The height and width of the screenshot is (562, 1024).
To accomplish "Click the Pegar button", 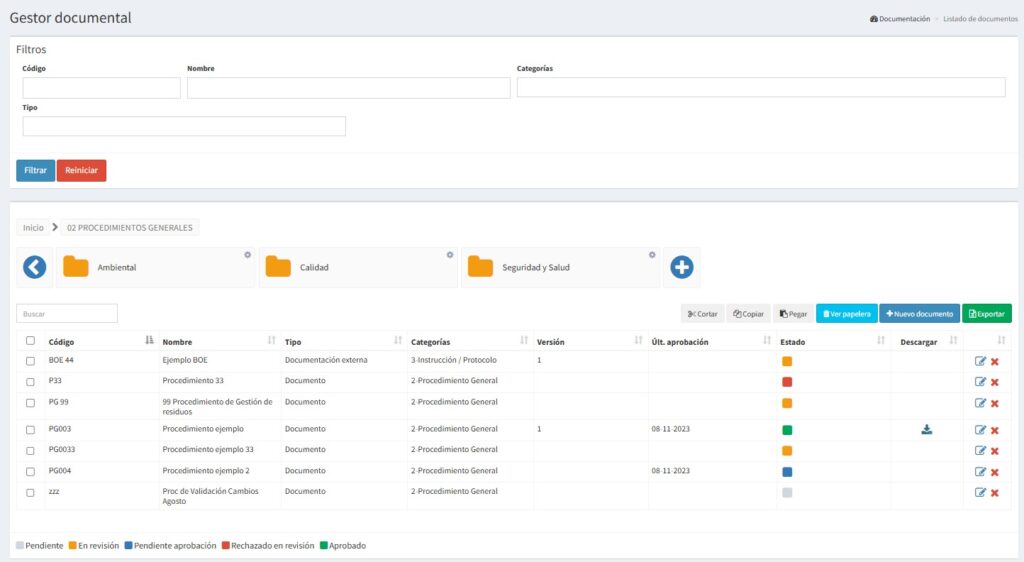I will tap(793, 314).
